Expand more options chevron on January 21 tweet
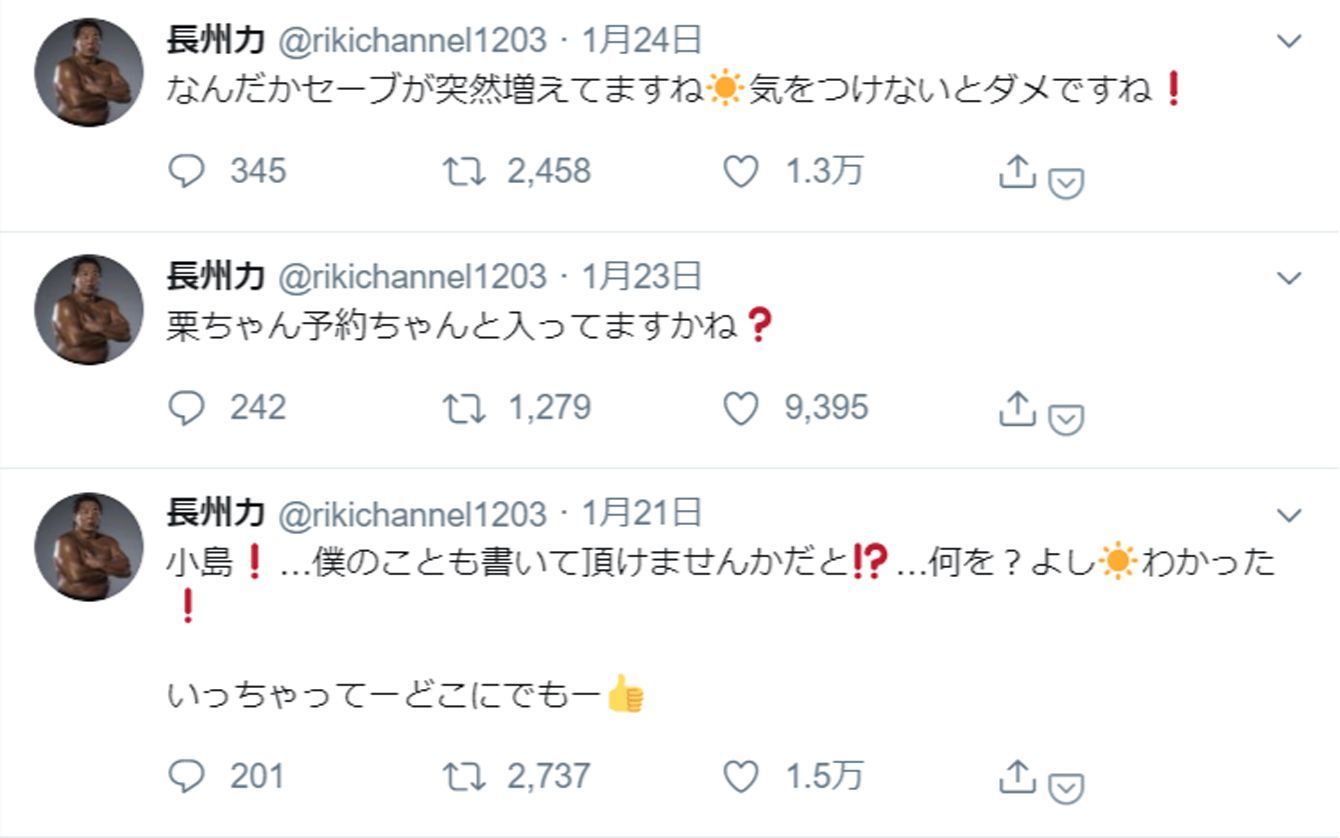Image resolution: width=1340 pixels, height=838 pixels. point(1290,515)
